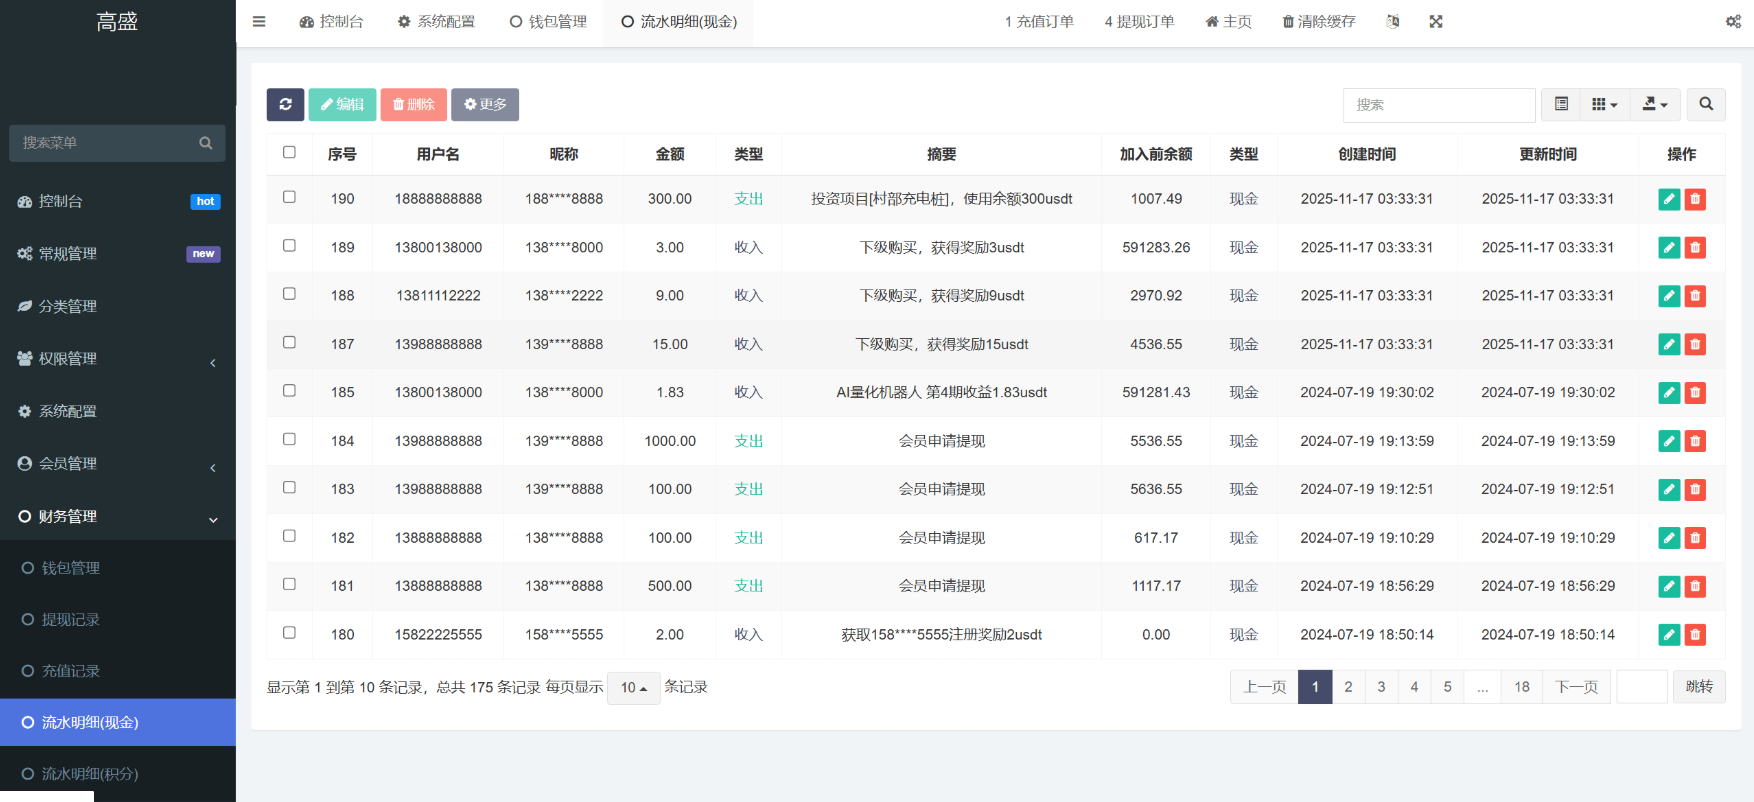Tick the checkbox for row 180
The width and height of the screenshot is (1754, 802).
point(289,633)
